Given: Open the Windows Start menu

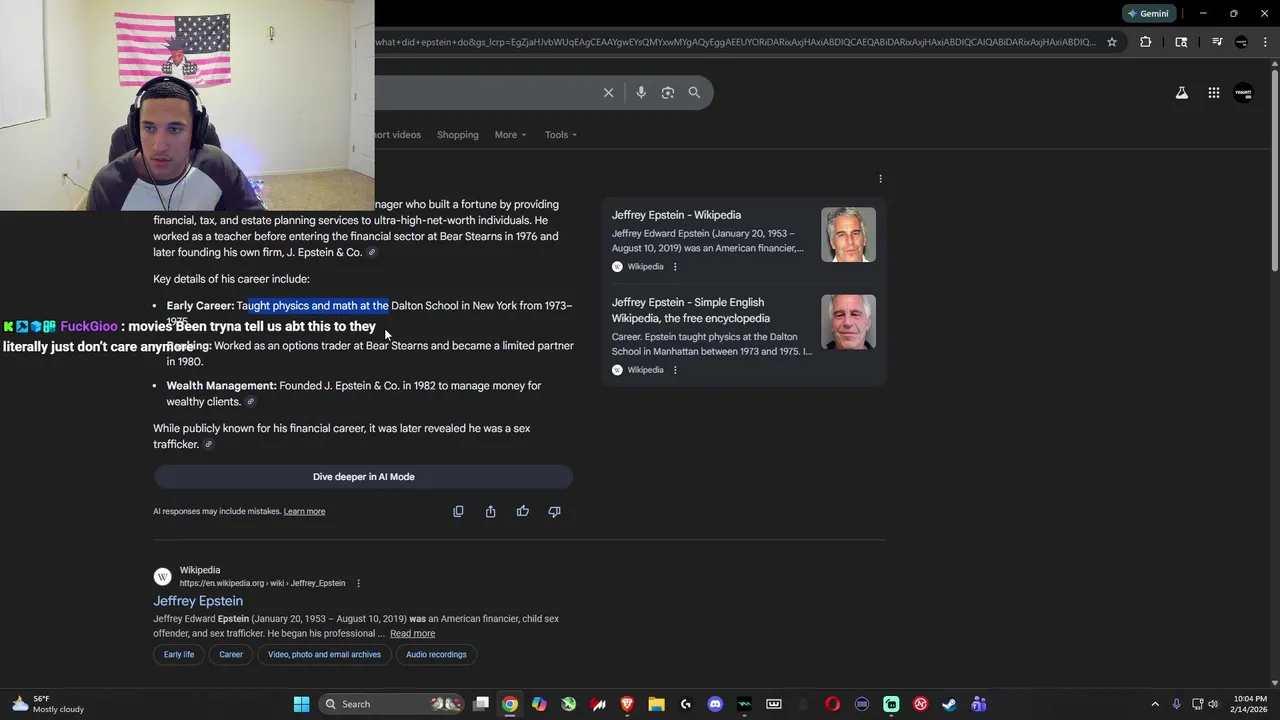Looking at the screenshot, I should [x=301, y=704].
